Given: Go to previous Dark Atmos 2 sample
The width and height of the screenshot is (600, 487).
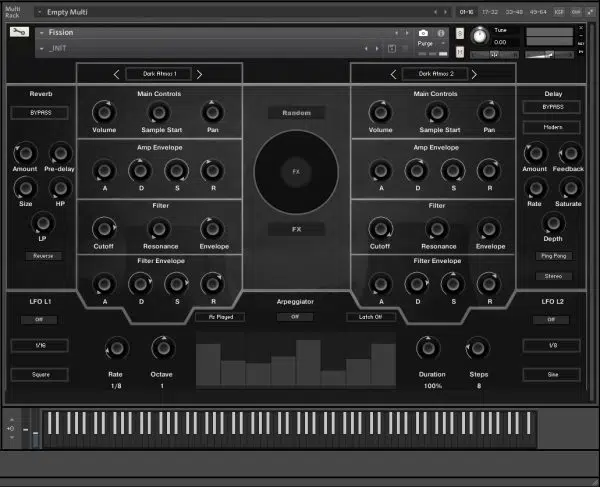Looking at the screenshot, I should pyautogui.click(x=391, y=74).
